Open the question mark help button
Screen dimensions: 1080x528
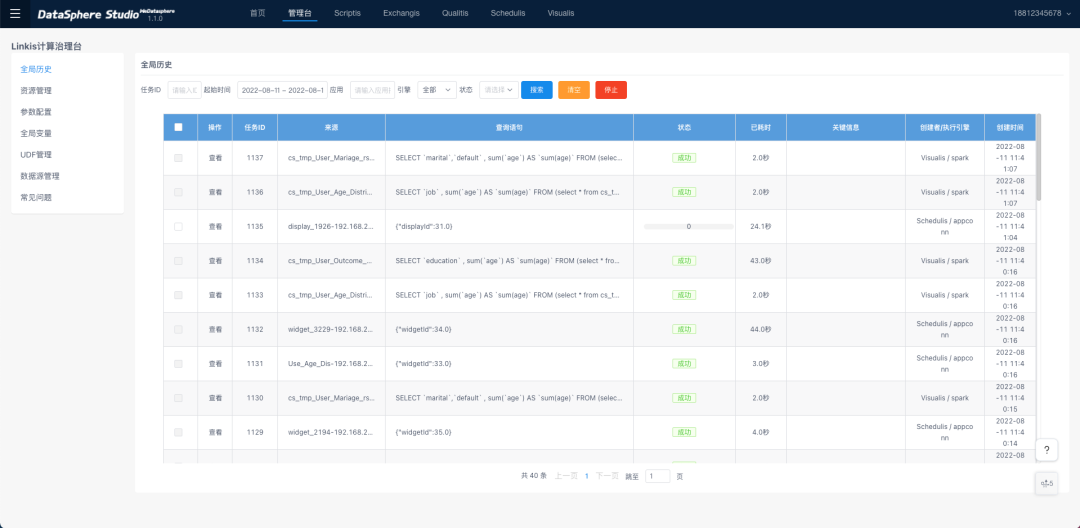1045,450
